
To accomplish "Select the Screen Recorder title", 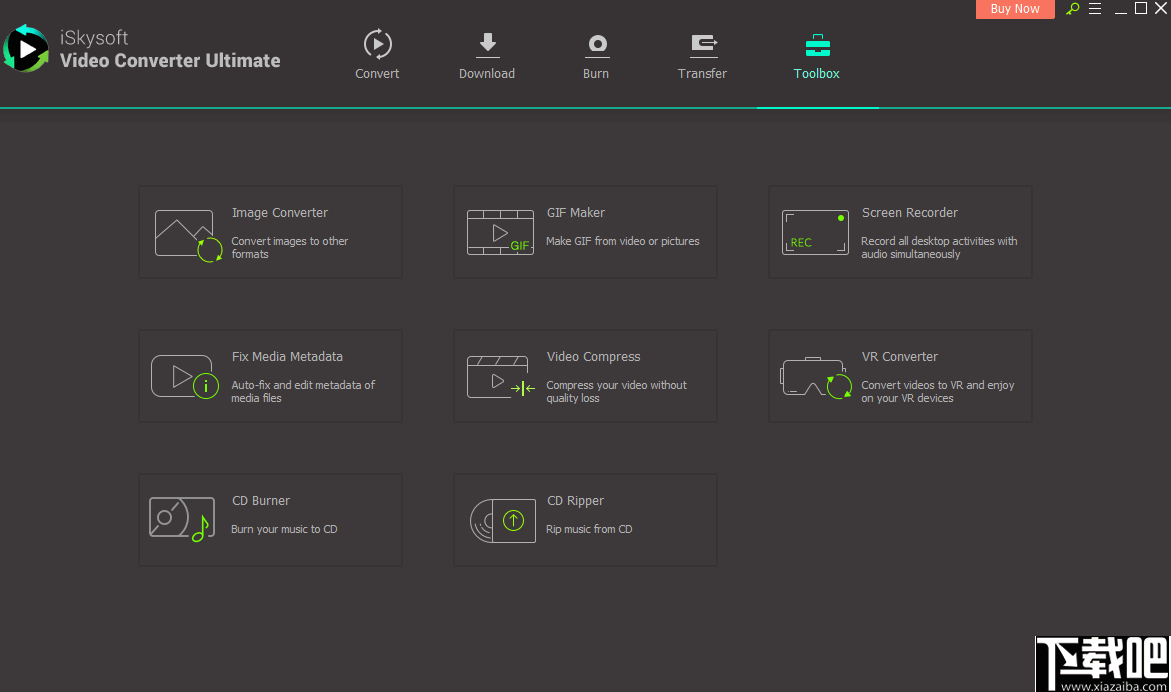I will (x=910, y=213).
